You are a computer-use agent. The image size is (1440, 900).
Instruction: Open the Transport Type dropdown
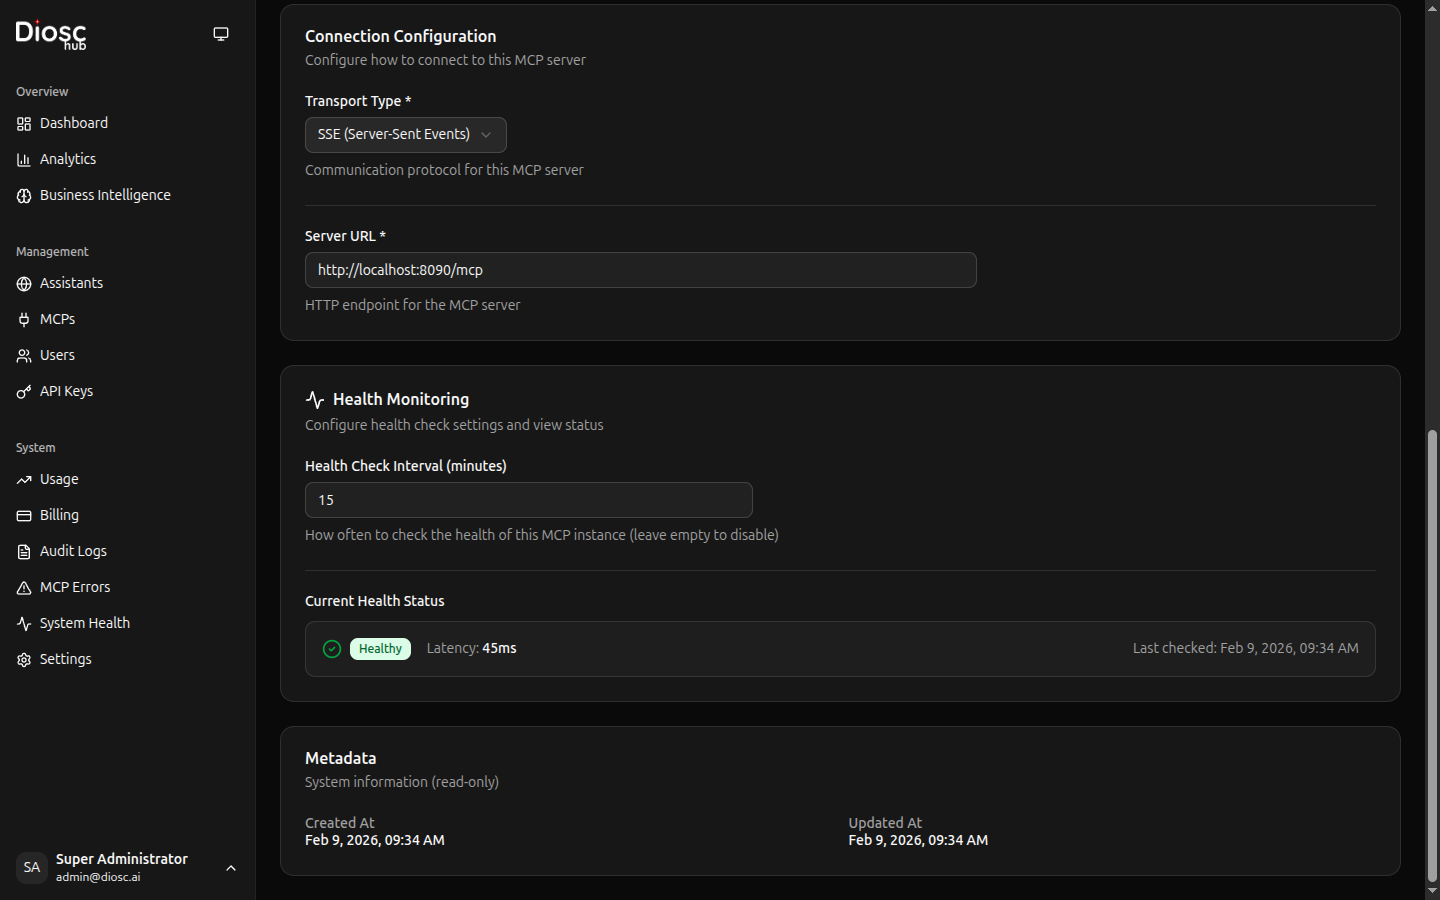(x=405, y=135)
